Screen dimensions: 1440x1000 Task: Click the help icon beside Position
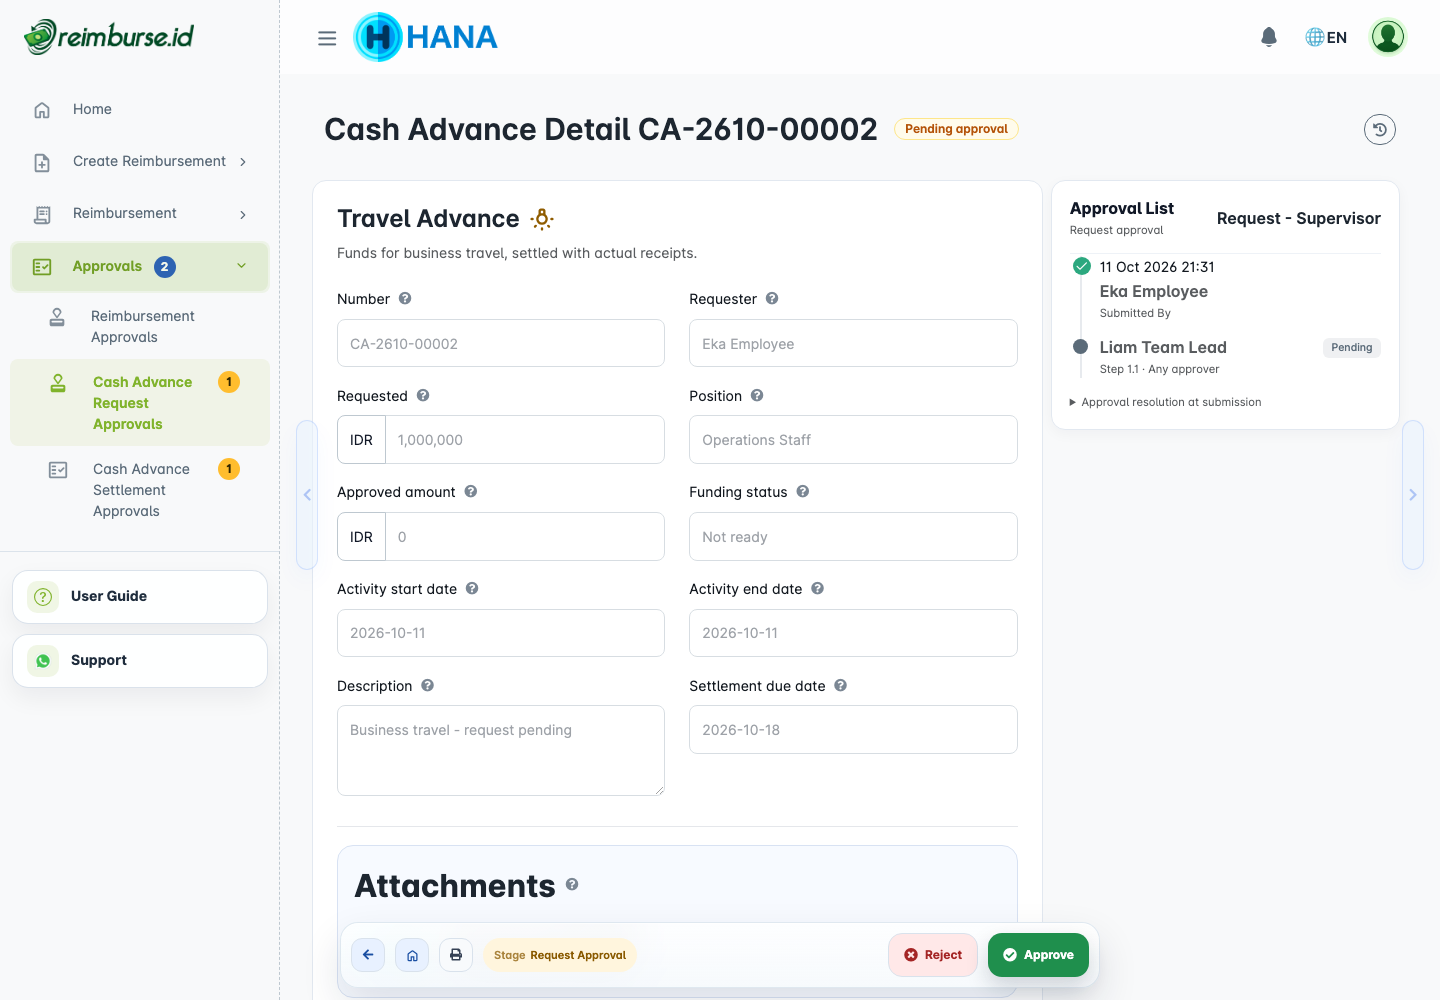pyautogui.click(x=757, y=395)
